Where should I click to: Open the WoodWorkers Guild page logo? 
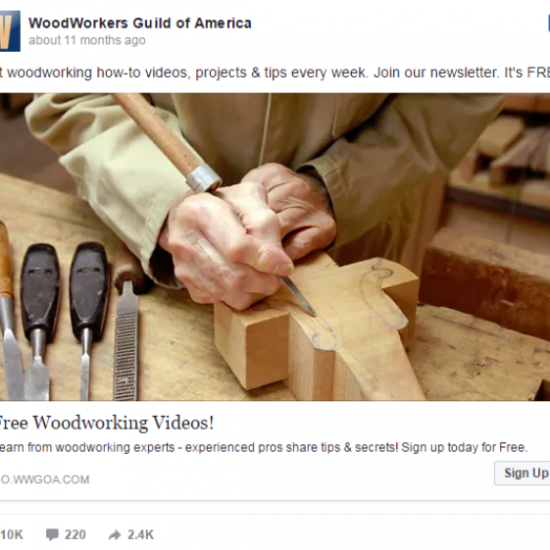point(10,31)
